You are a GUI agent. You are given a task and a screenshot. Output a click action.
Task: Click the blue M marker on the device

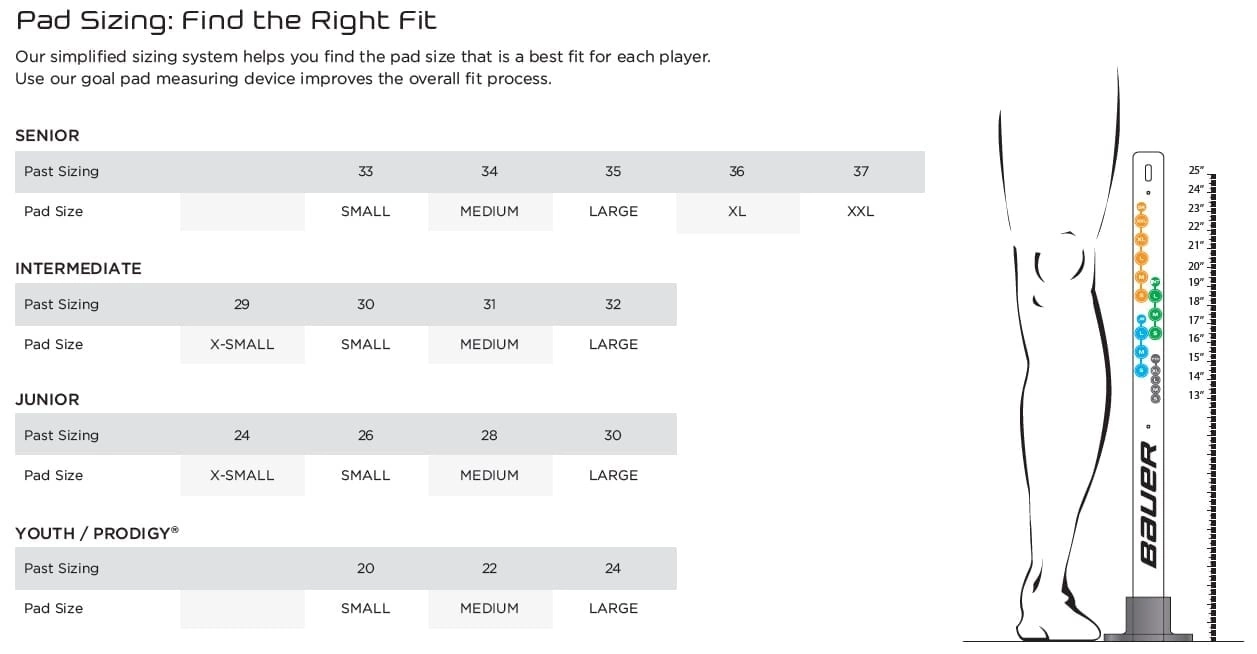click(x=1141, y=351)
